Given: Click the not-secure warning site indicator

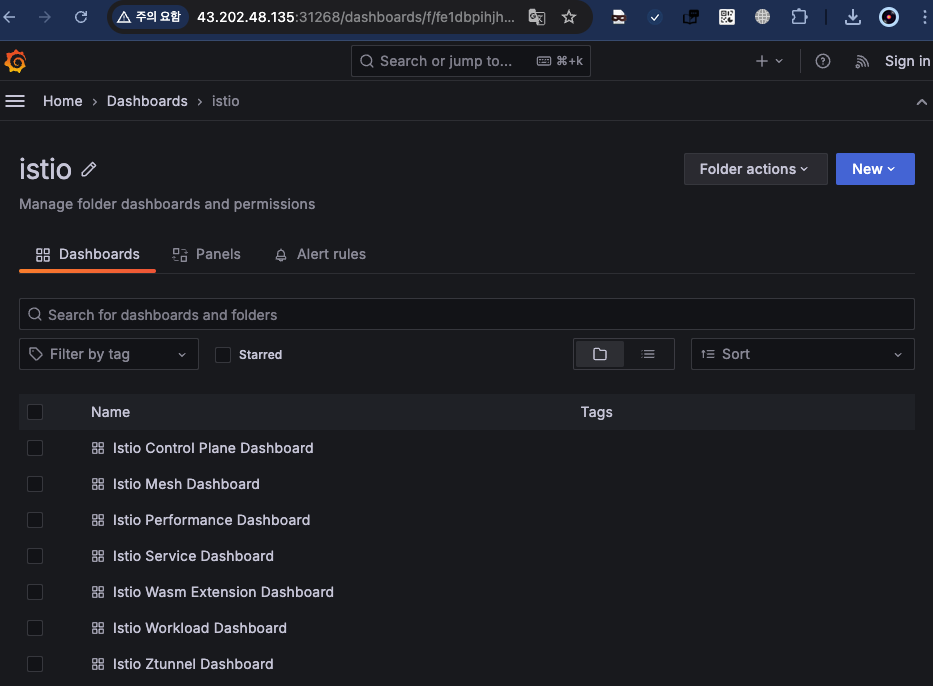Looking at the screenshot, I should (x=149, y=17).
